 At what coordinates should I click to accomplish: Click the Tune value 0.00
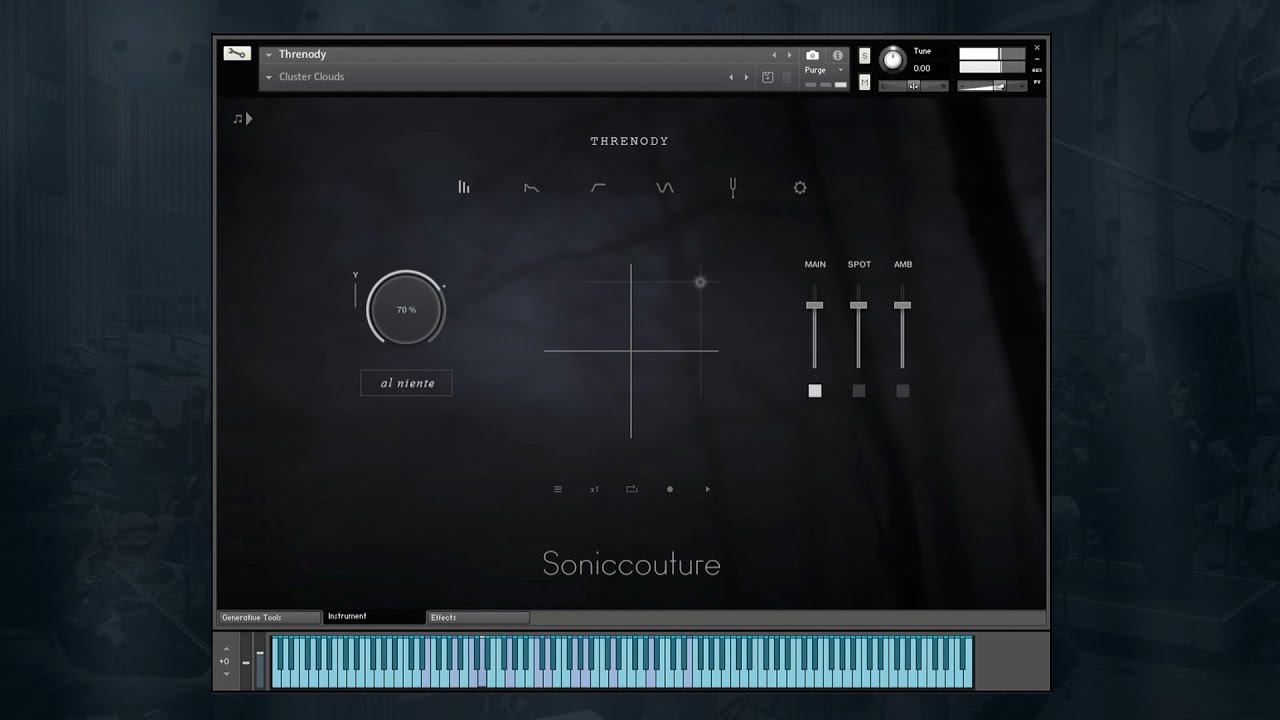point(922,69)
